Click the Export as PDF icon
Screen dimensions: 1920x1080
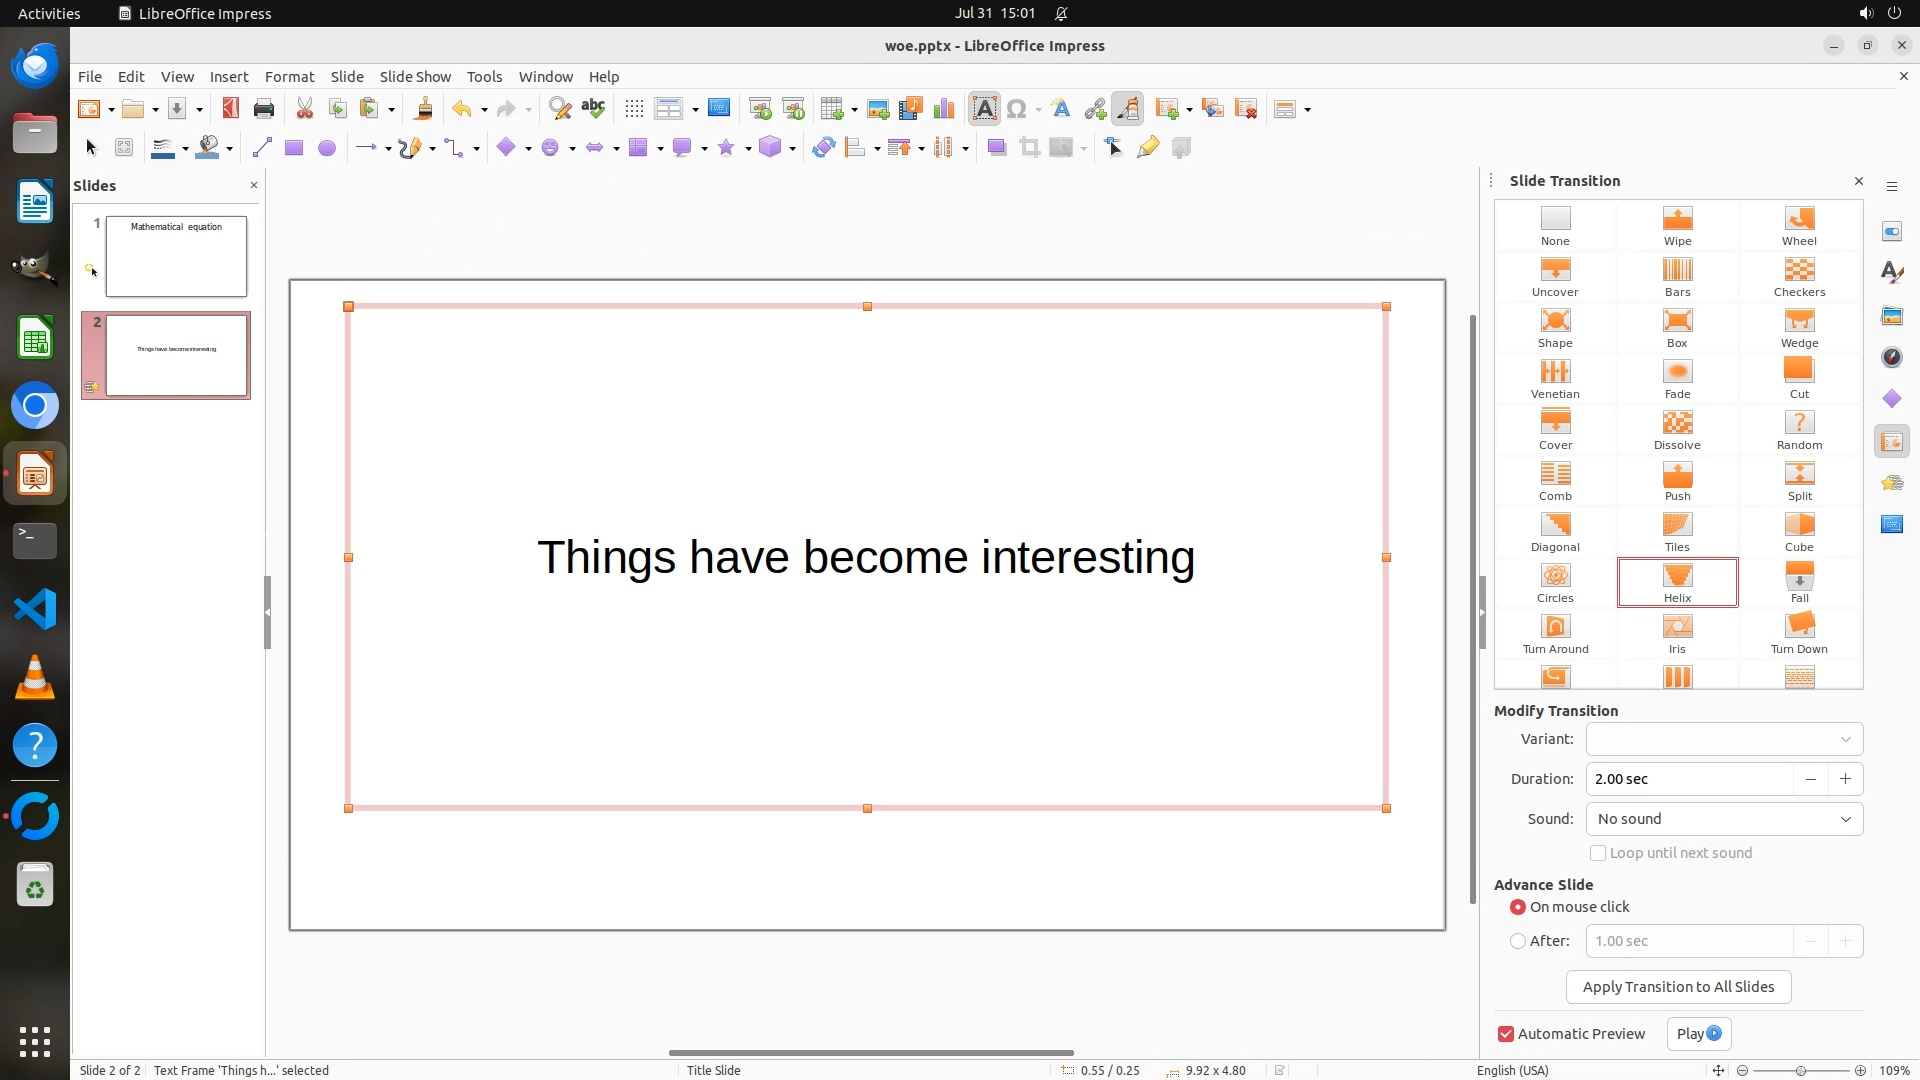[x=231, y=109]
